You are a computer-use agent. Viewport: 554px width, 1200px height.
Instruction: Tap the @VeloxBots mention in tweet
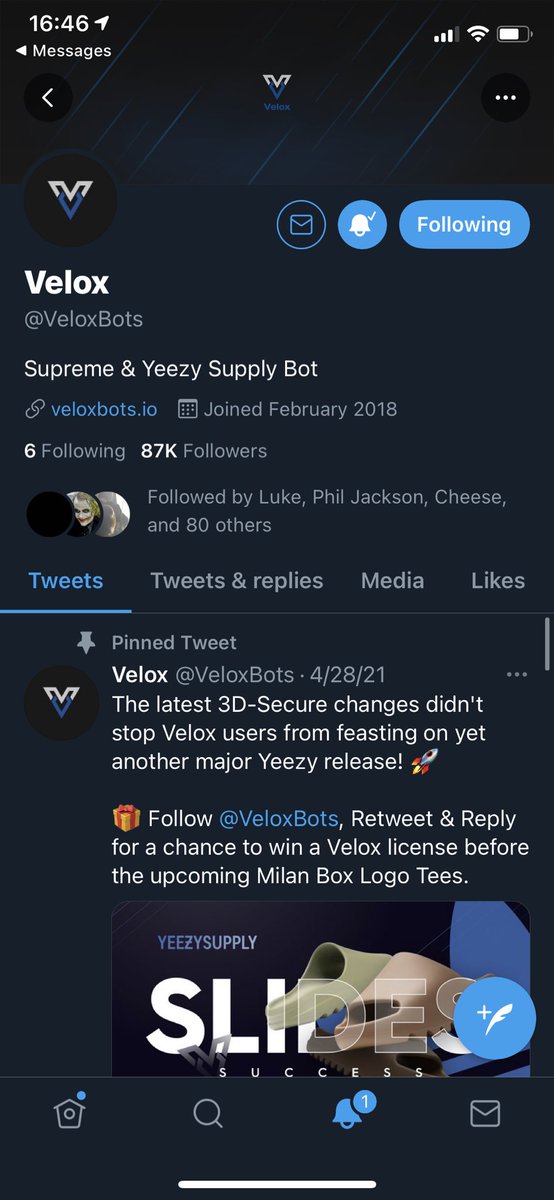click(280, 818)
